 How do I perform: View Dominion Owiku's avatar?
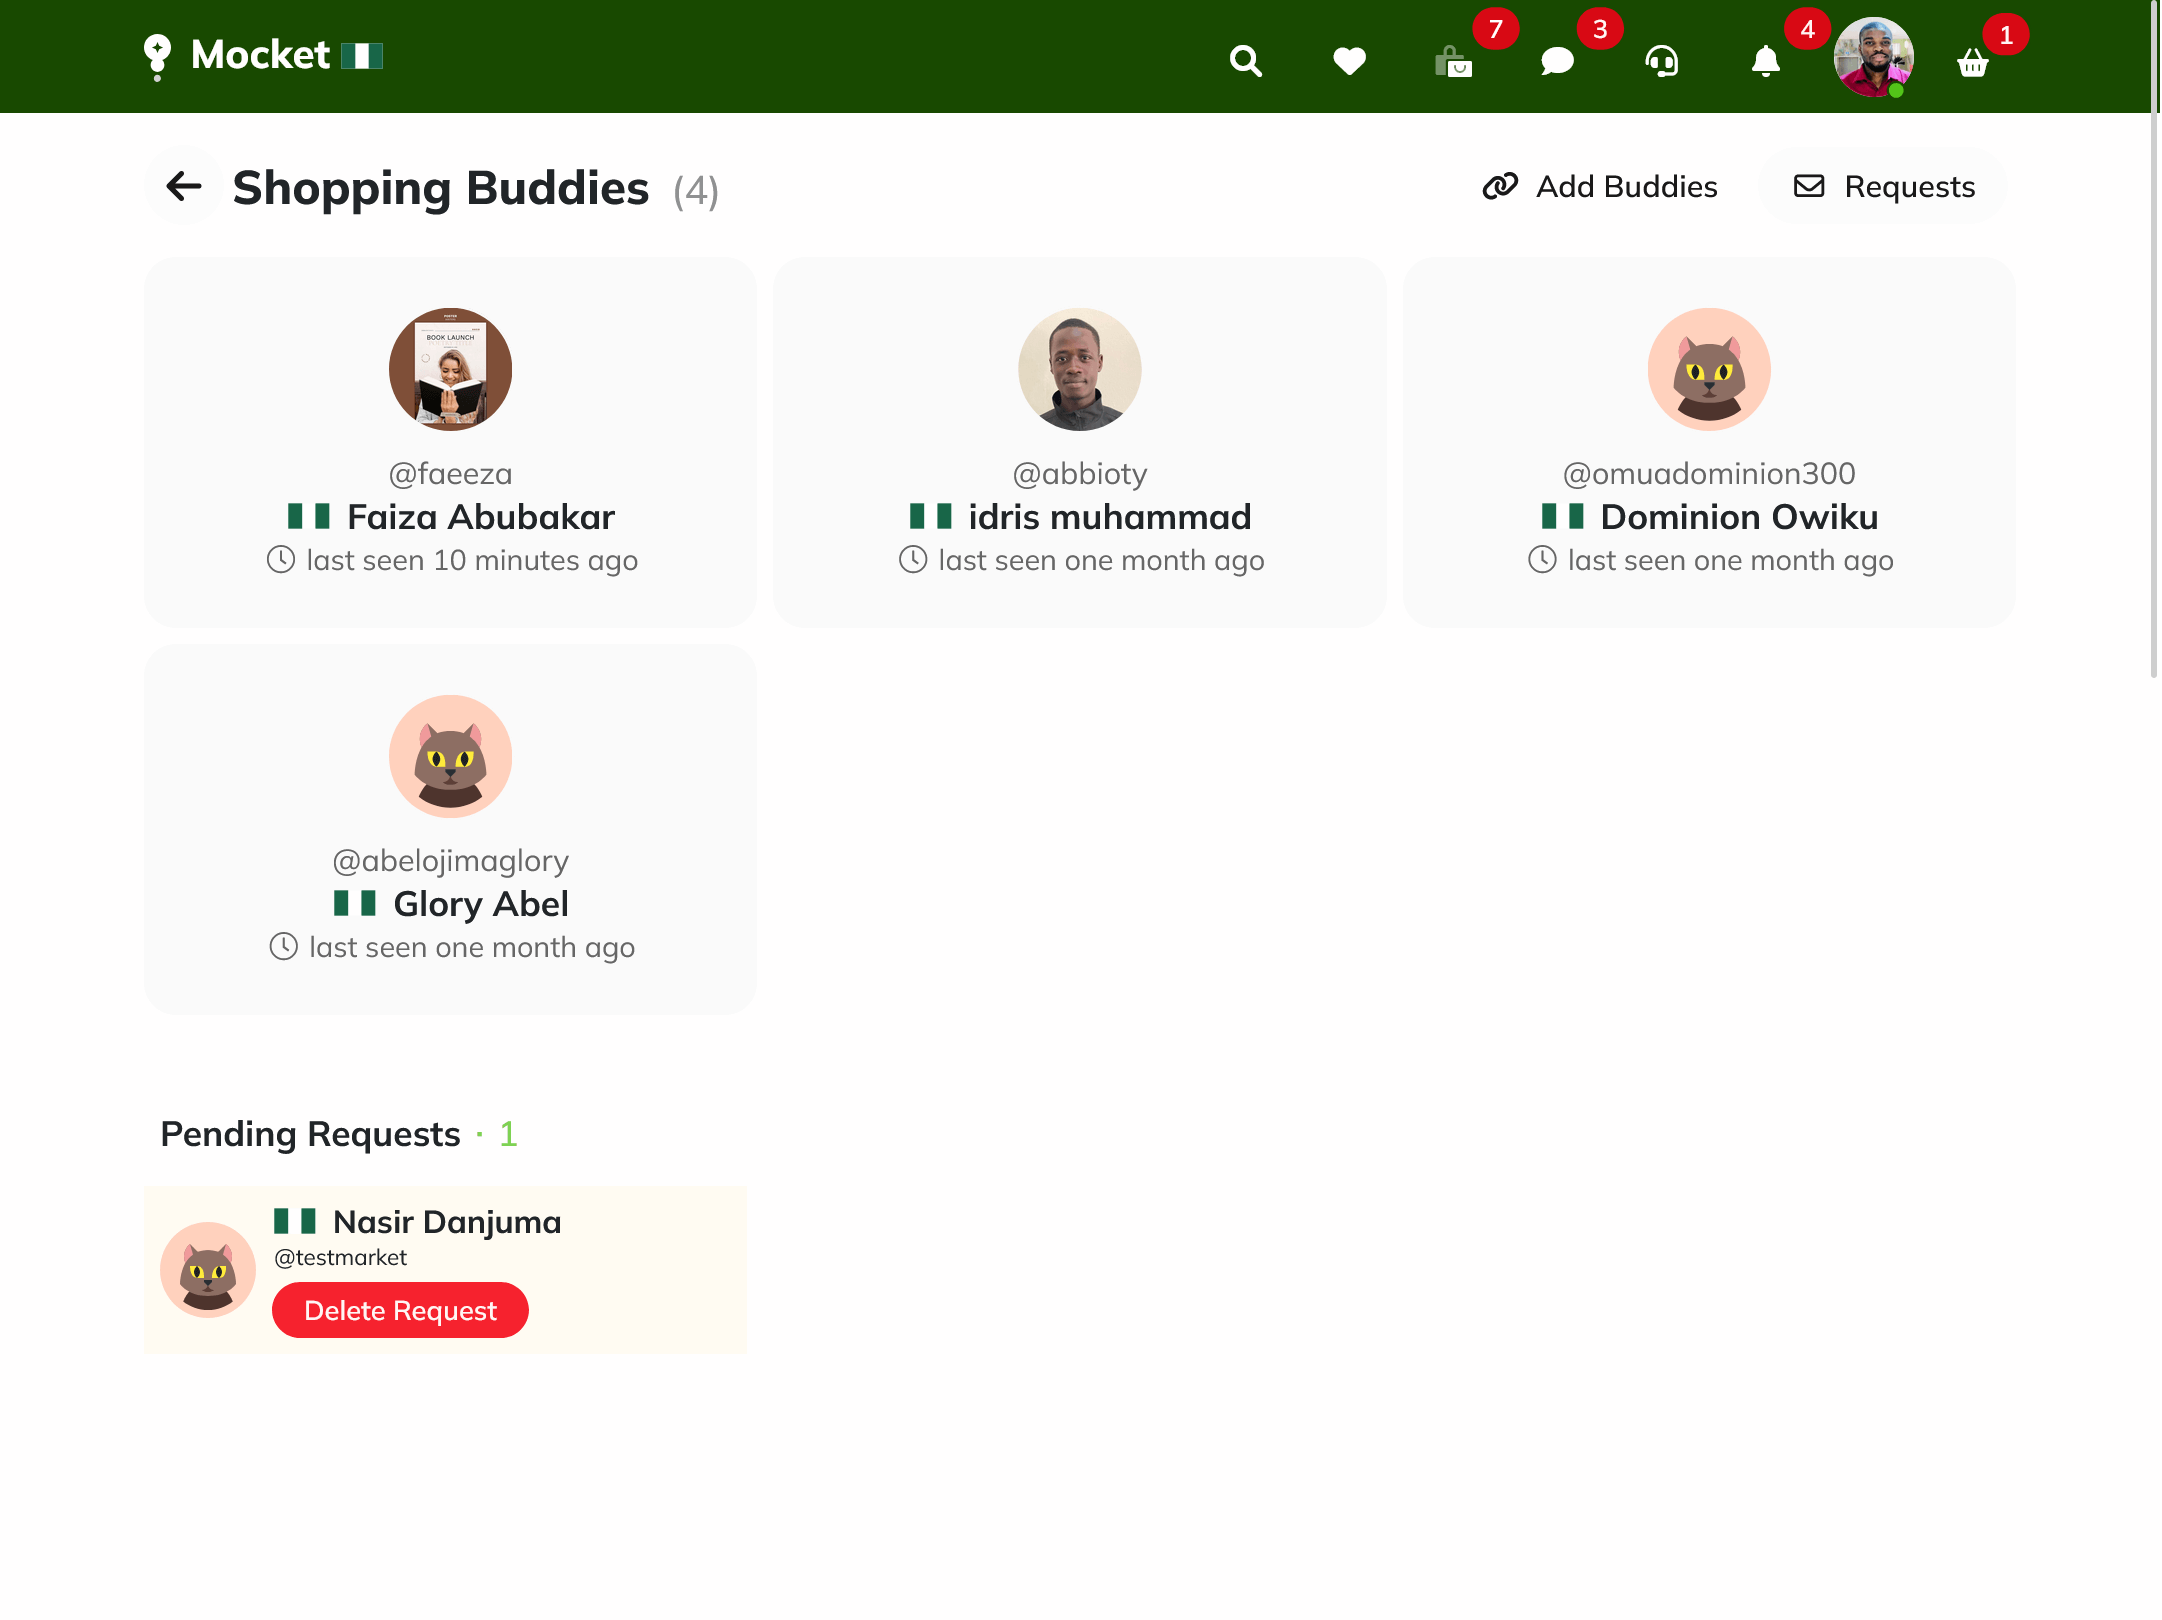pos(1708,369)
